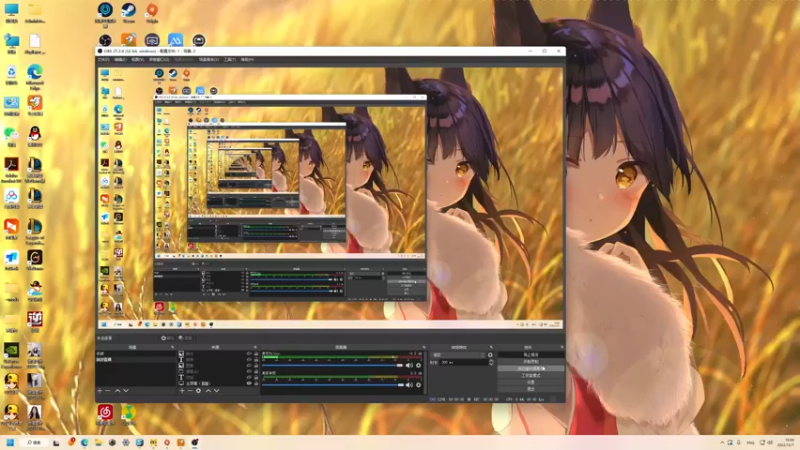The width and height of the screenshot is (800, 450).
Task: Open the Scene Collection menu in OBS
Action: pyautogui.click(x=208, y=60)
